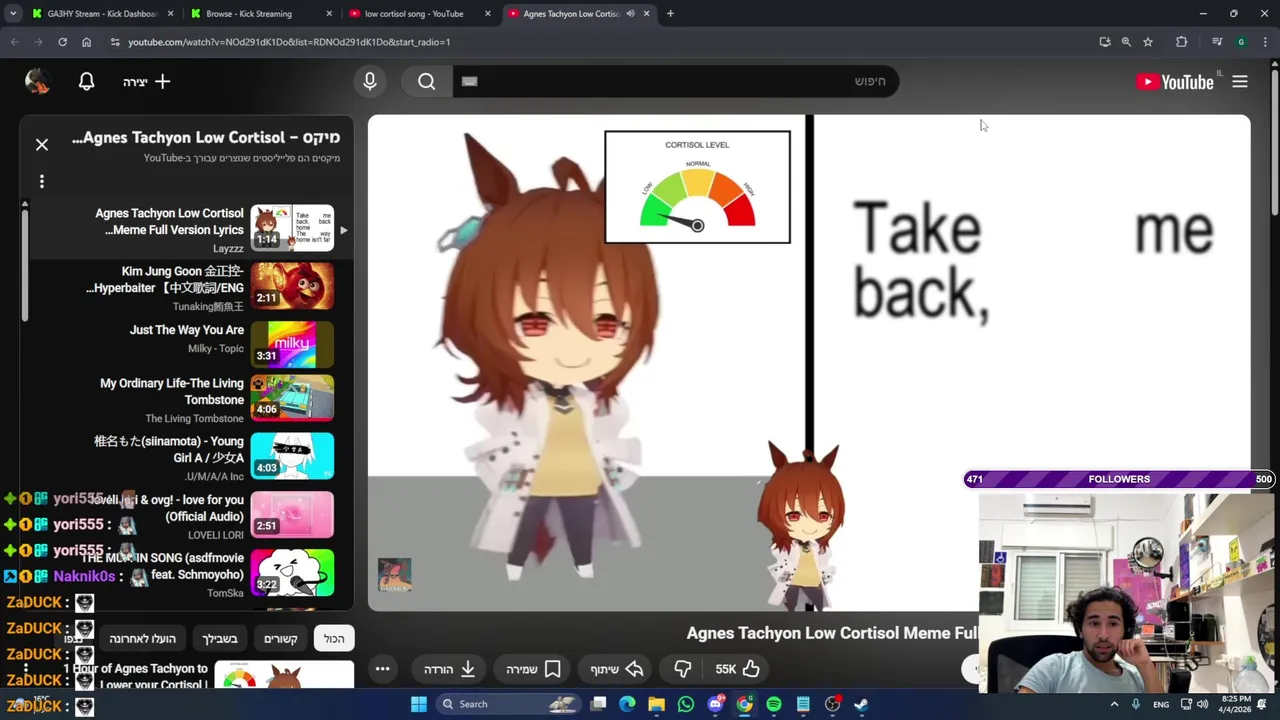Image resolution: width=1280 pixels, height=720 pixels.
Task: Reload the page
Action: pos(62,42)
